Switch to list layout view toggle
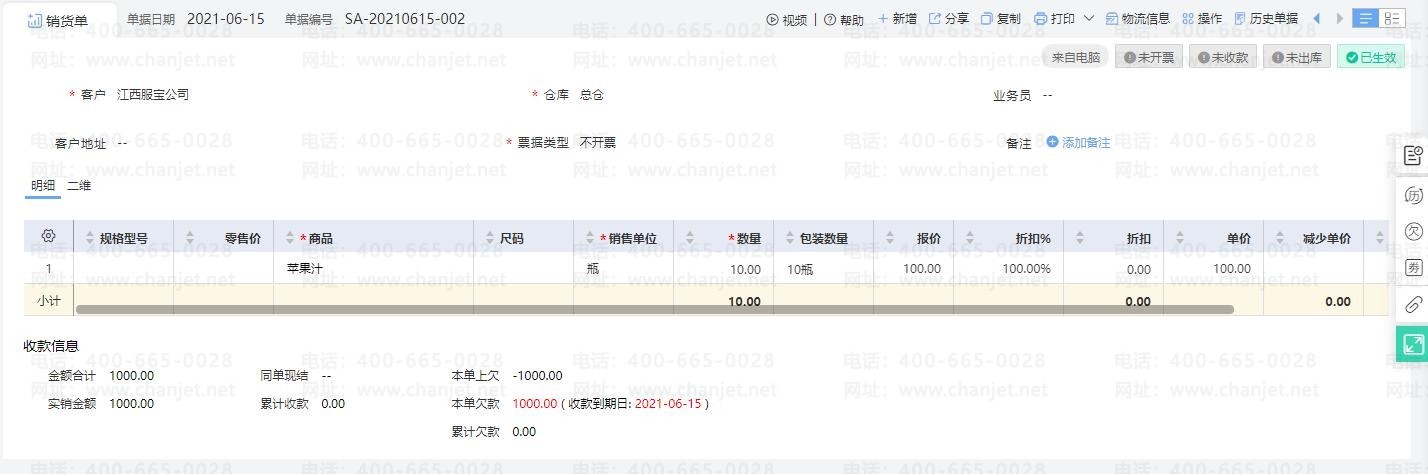Image resolution: width=1428 pixels, height=474 pixels. coord(1365,19)
